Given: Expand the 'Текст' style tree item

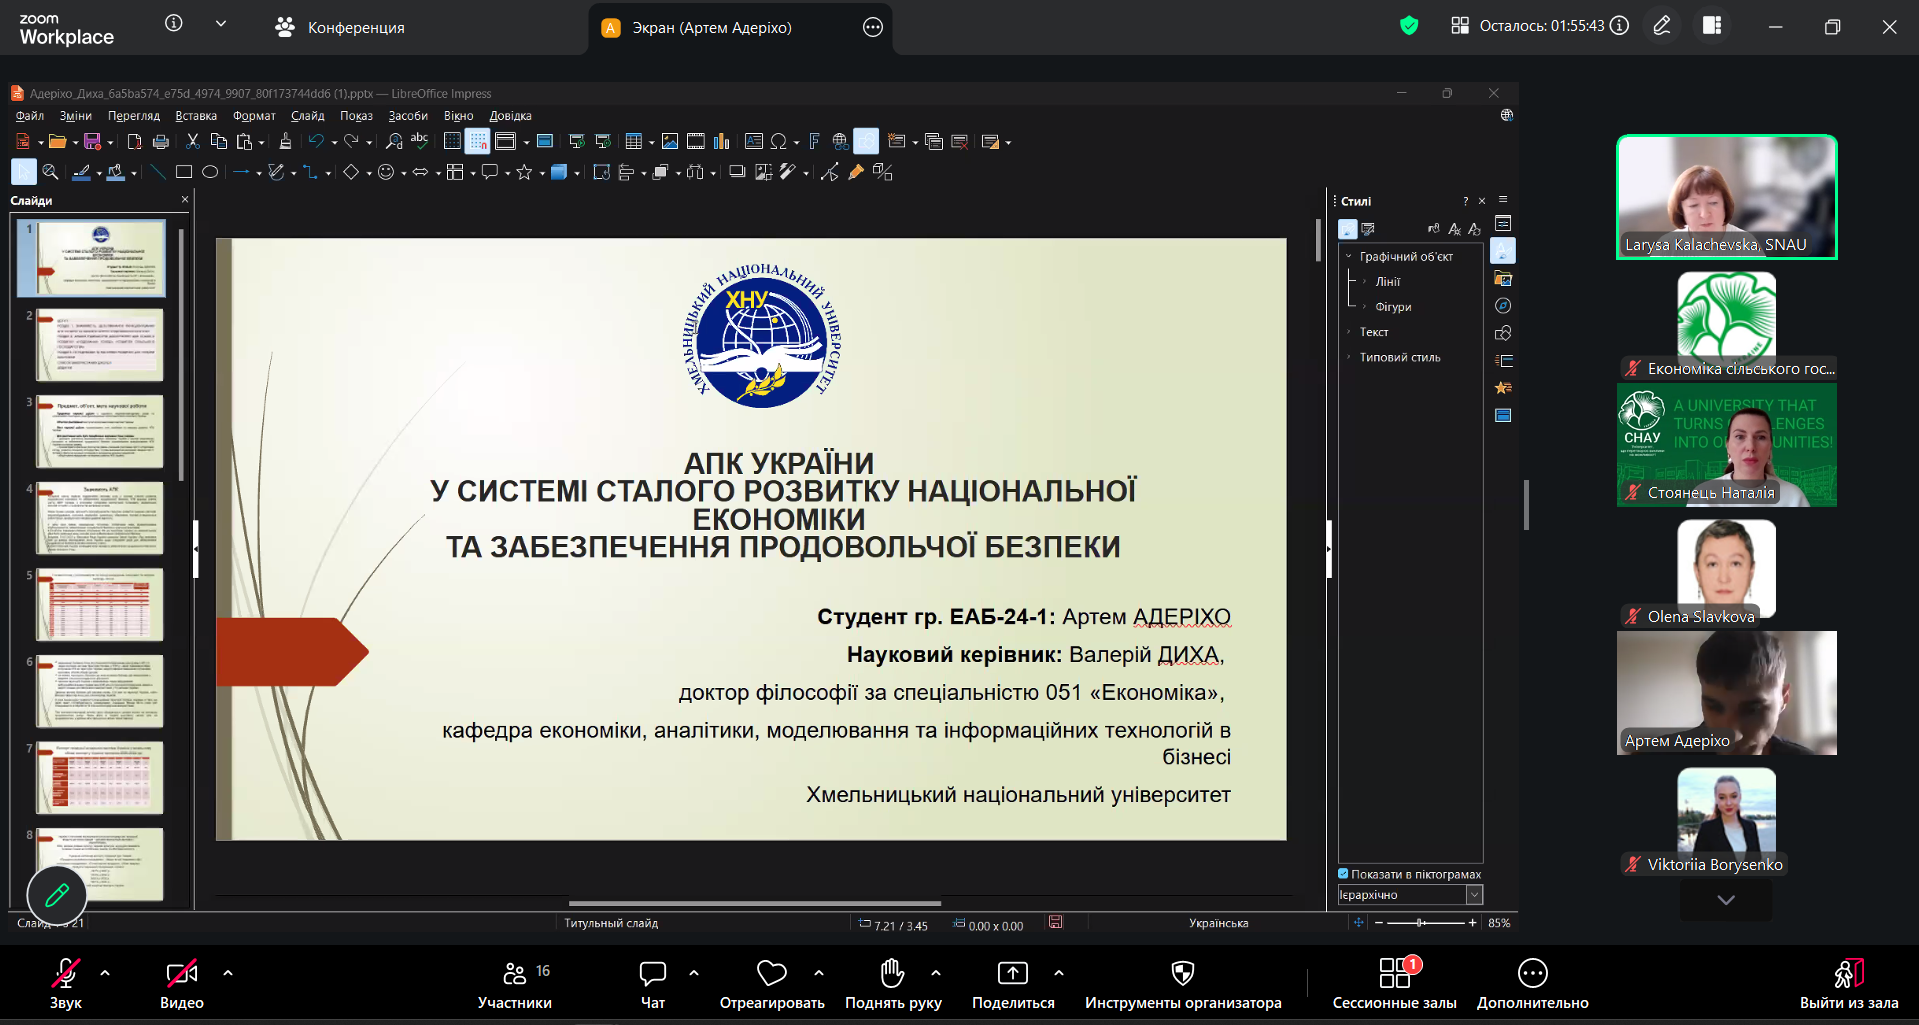Looking at the screenshot, I should point(1349,332).
